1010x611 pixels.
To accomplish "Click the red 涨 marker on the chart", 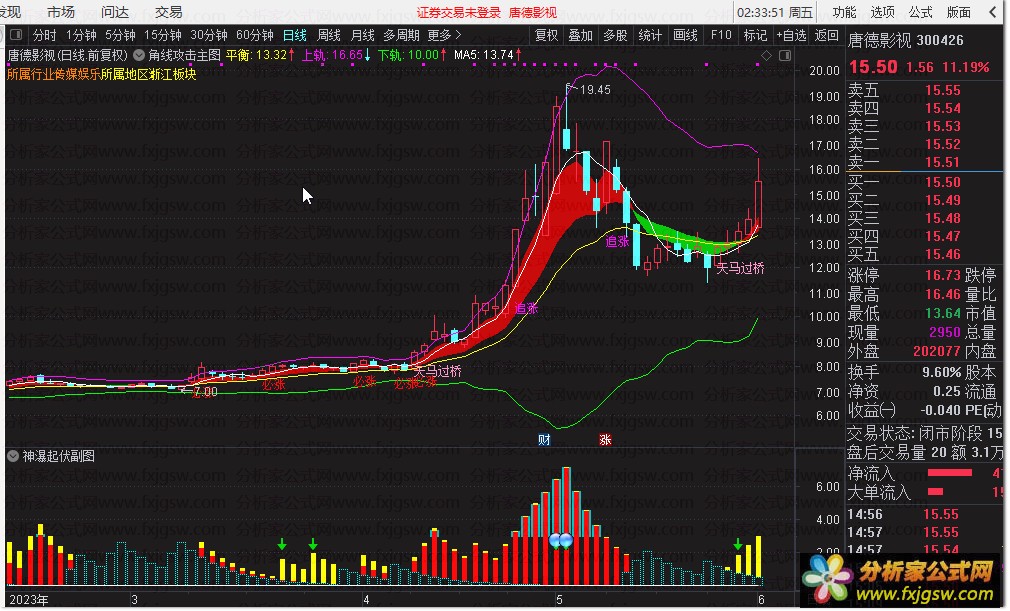I will tap(605, 440).
